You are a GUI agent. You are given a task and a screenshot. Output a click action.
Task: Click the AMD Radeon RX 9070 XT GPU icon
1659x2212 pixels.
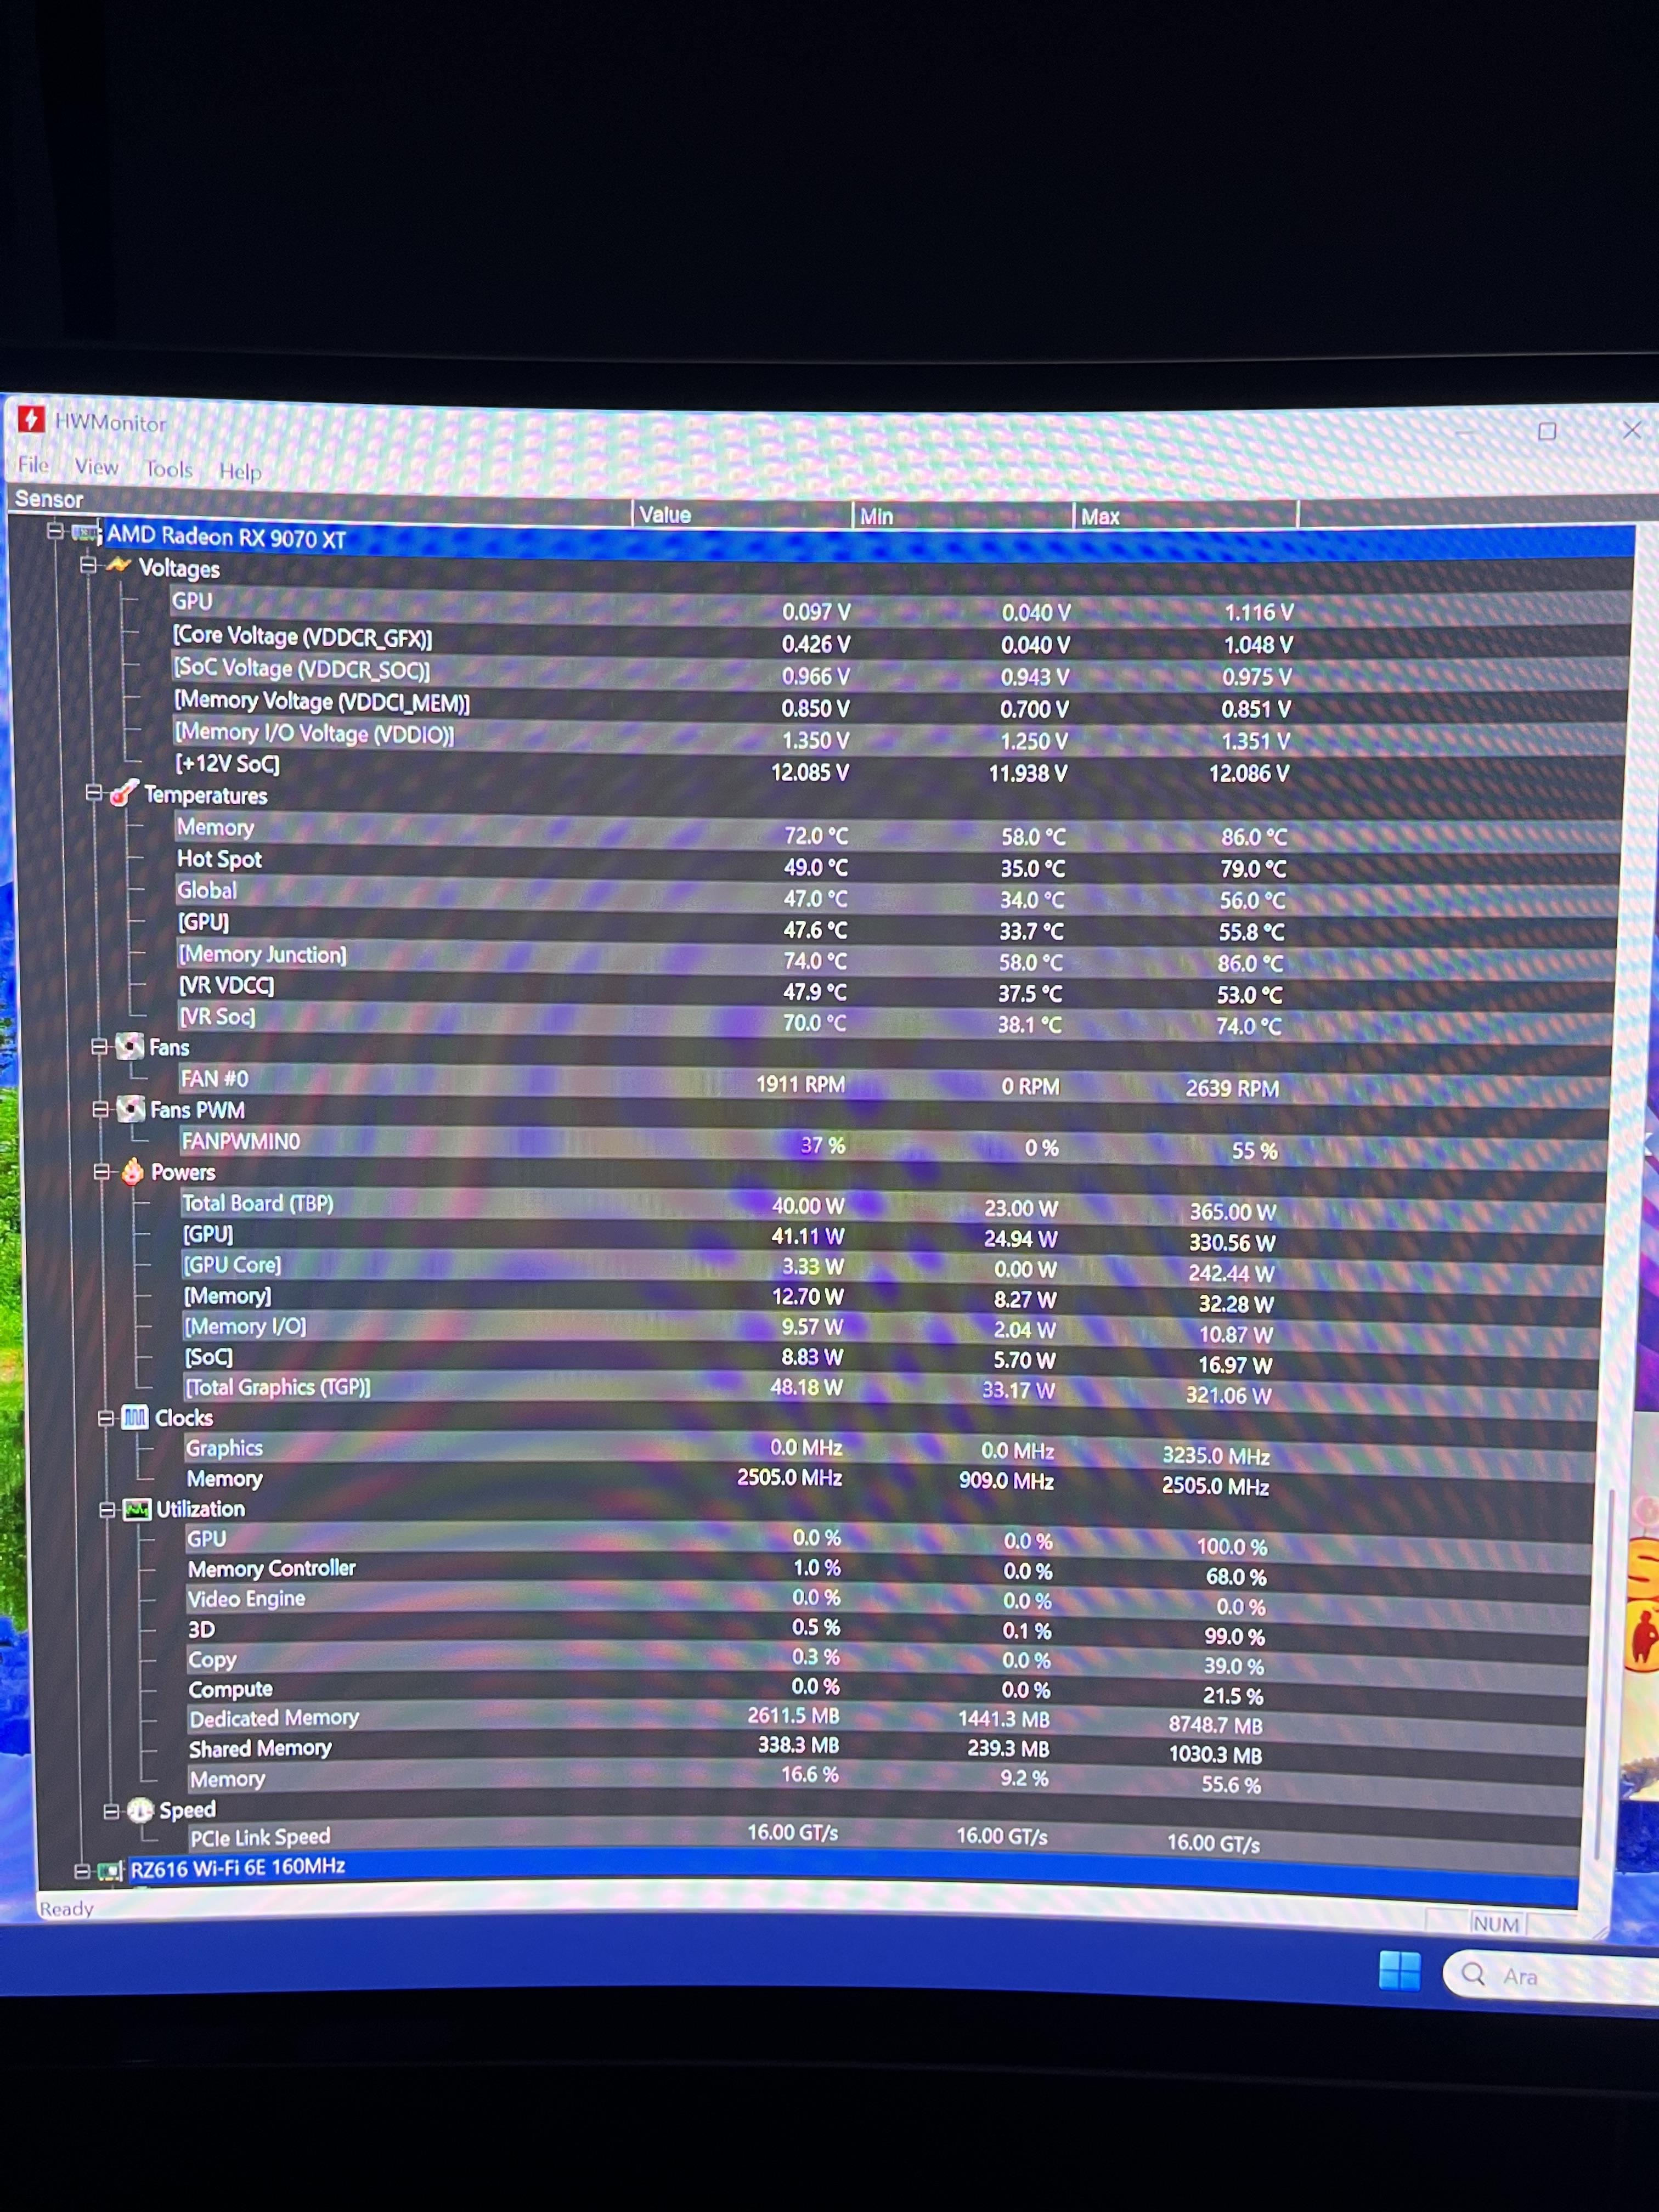[86, 533]
